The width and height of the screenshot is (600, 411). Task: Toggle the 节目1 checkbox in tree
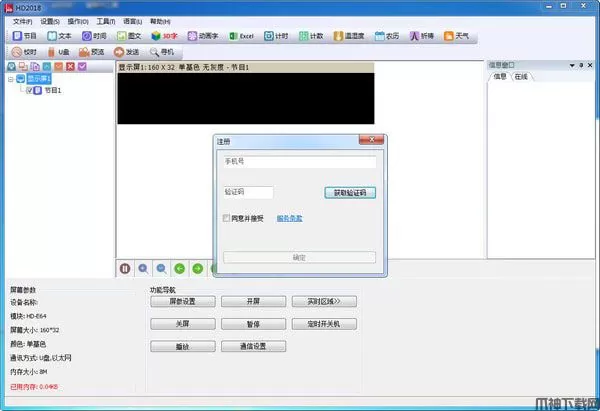pos(29,90)
